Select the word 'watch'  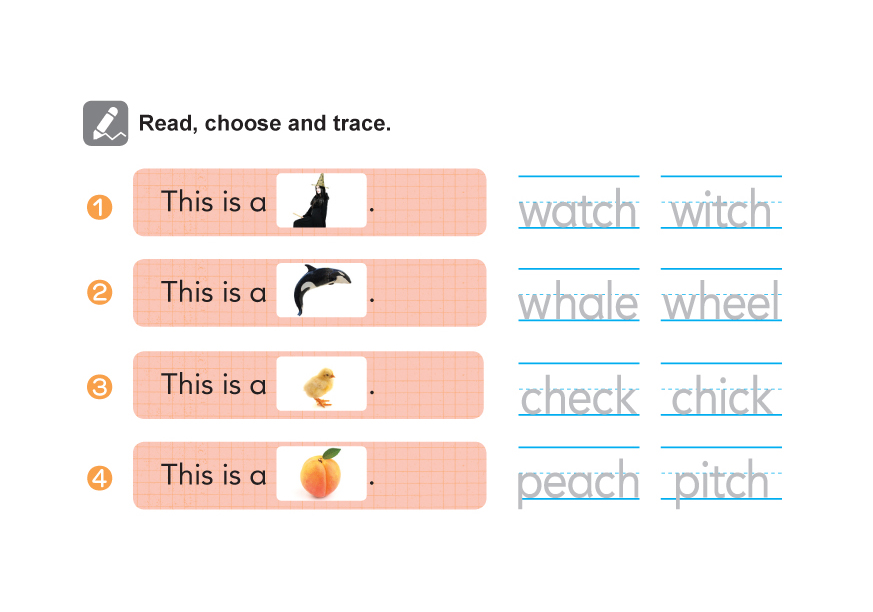(578, 212)
